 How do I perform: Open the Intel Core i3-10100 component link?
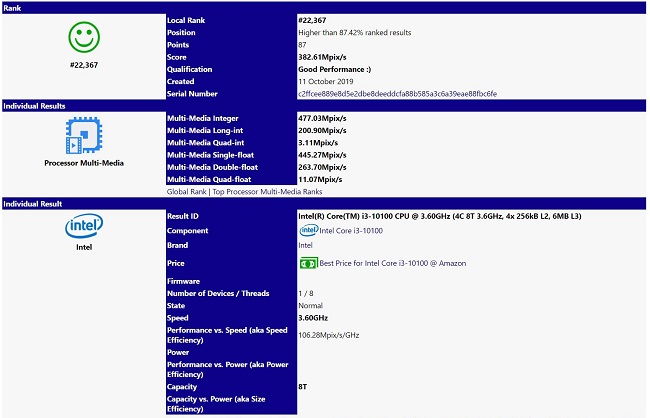[351, 231]
